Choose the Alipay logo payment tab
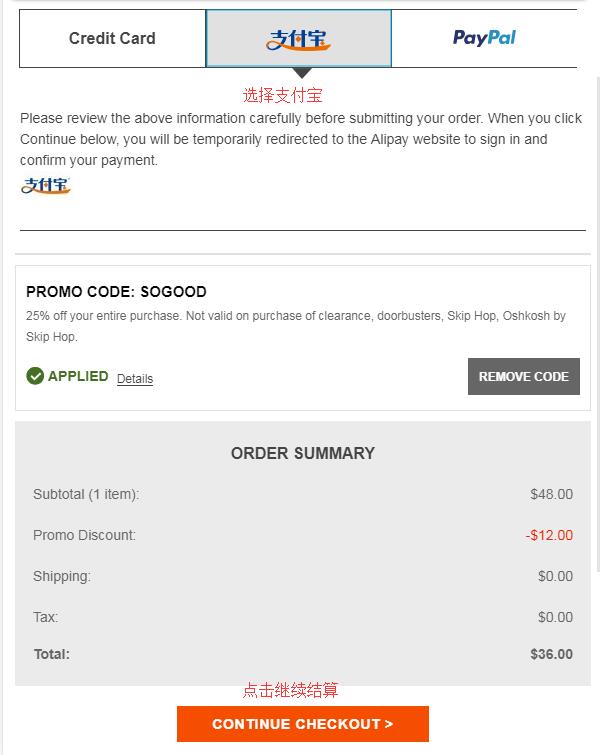The height and width of the screenshot is (755, 600). point(299,39)
